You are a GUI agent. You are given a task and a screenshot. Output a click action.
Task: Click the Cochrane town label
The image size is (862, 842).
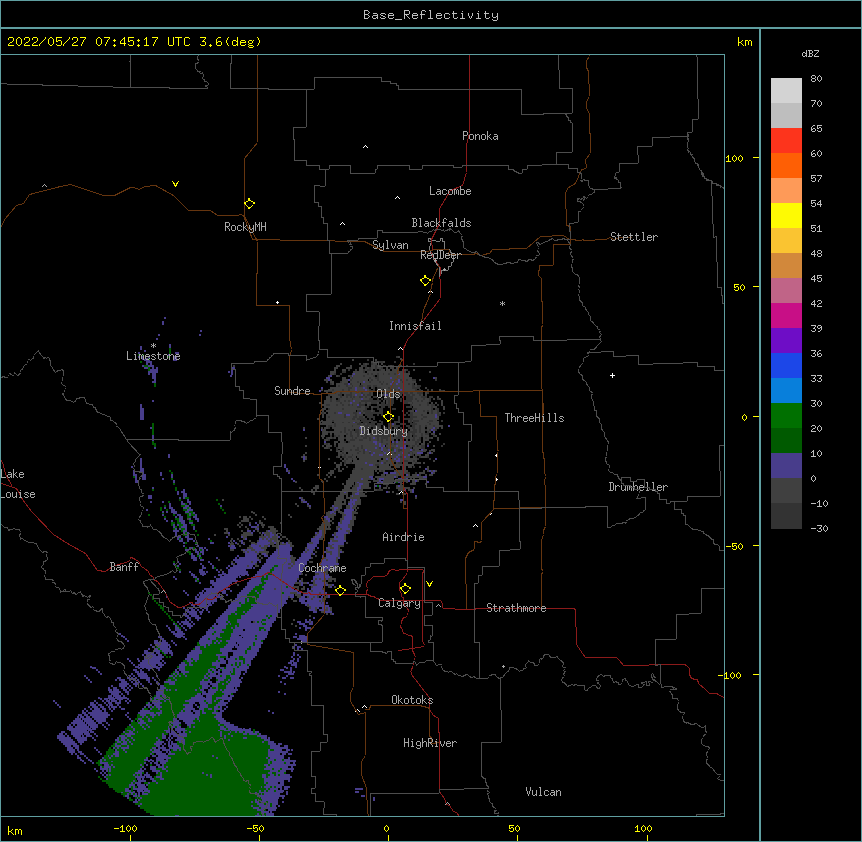pyautogui.click(x=322, y=568)
